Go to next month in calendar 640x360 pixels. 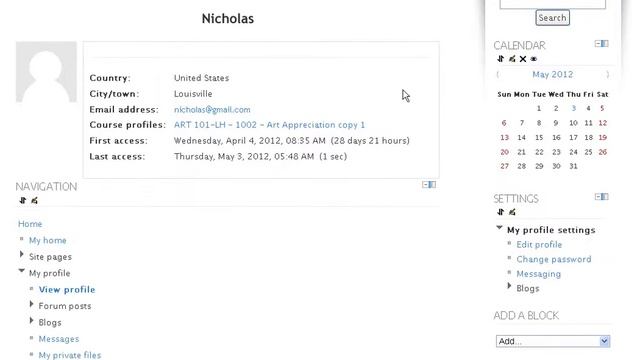pyautogui.click(x=607, y=74)
